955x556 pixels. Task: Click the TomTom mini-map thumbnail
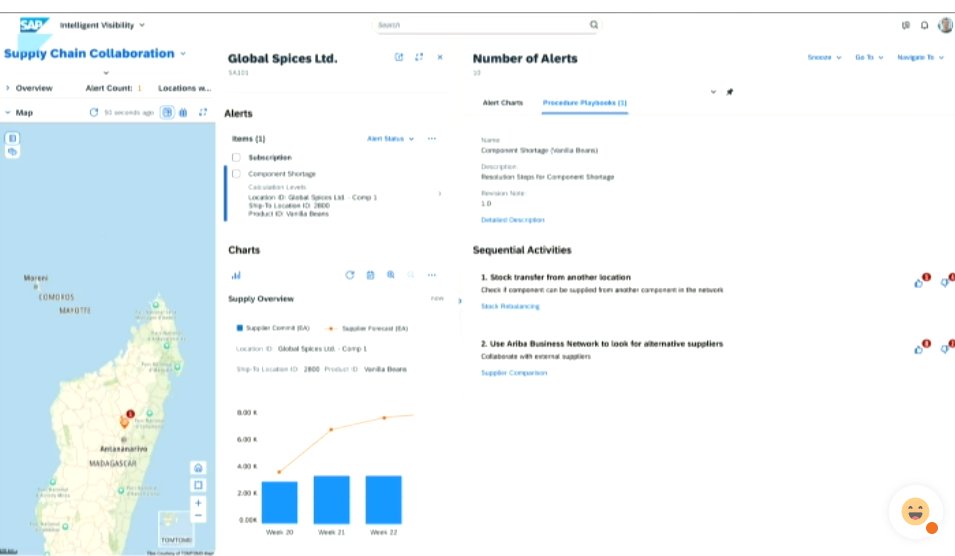tap(175, 528)
